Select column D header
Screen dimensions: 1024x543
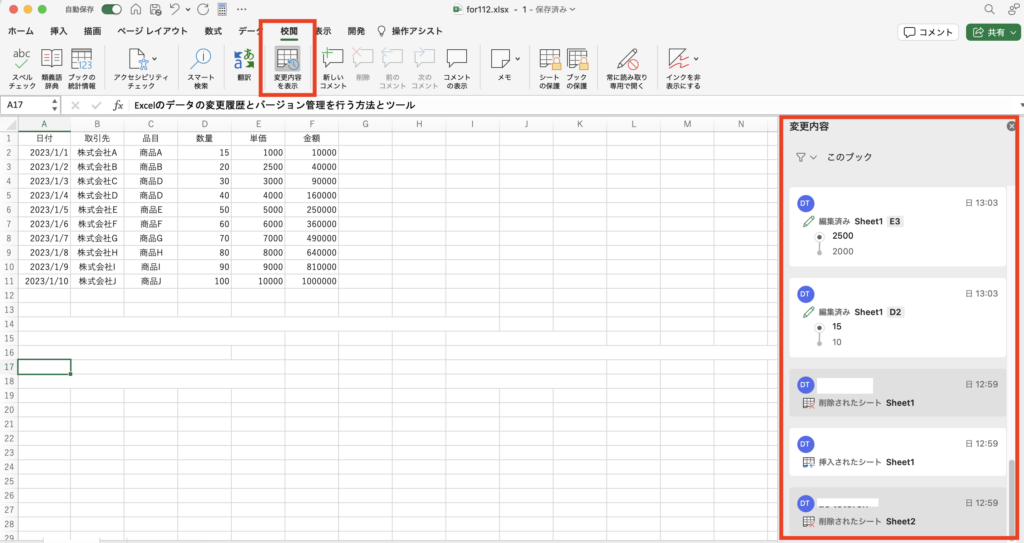[204, 123]
